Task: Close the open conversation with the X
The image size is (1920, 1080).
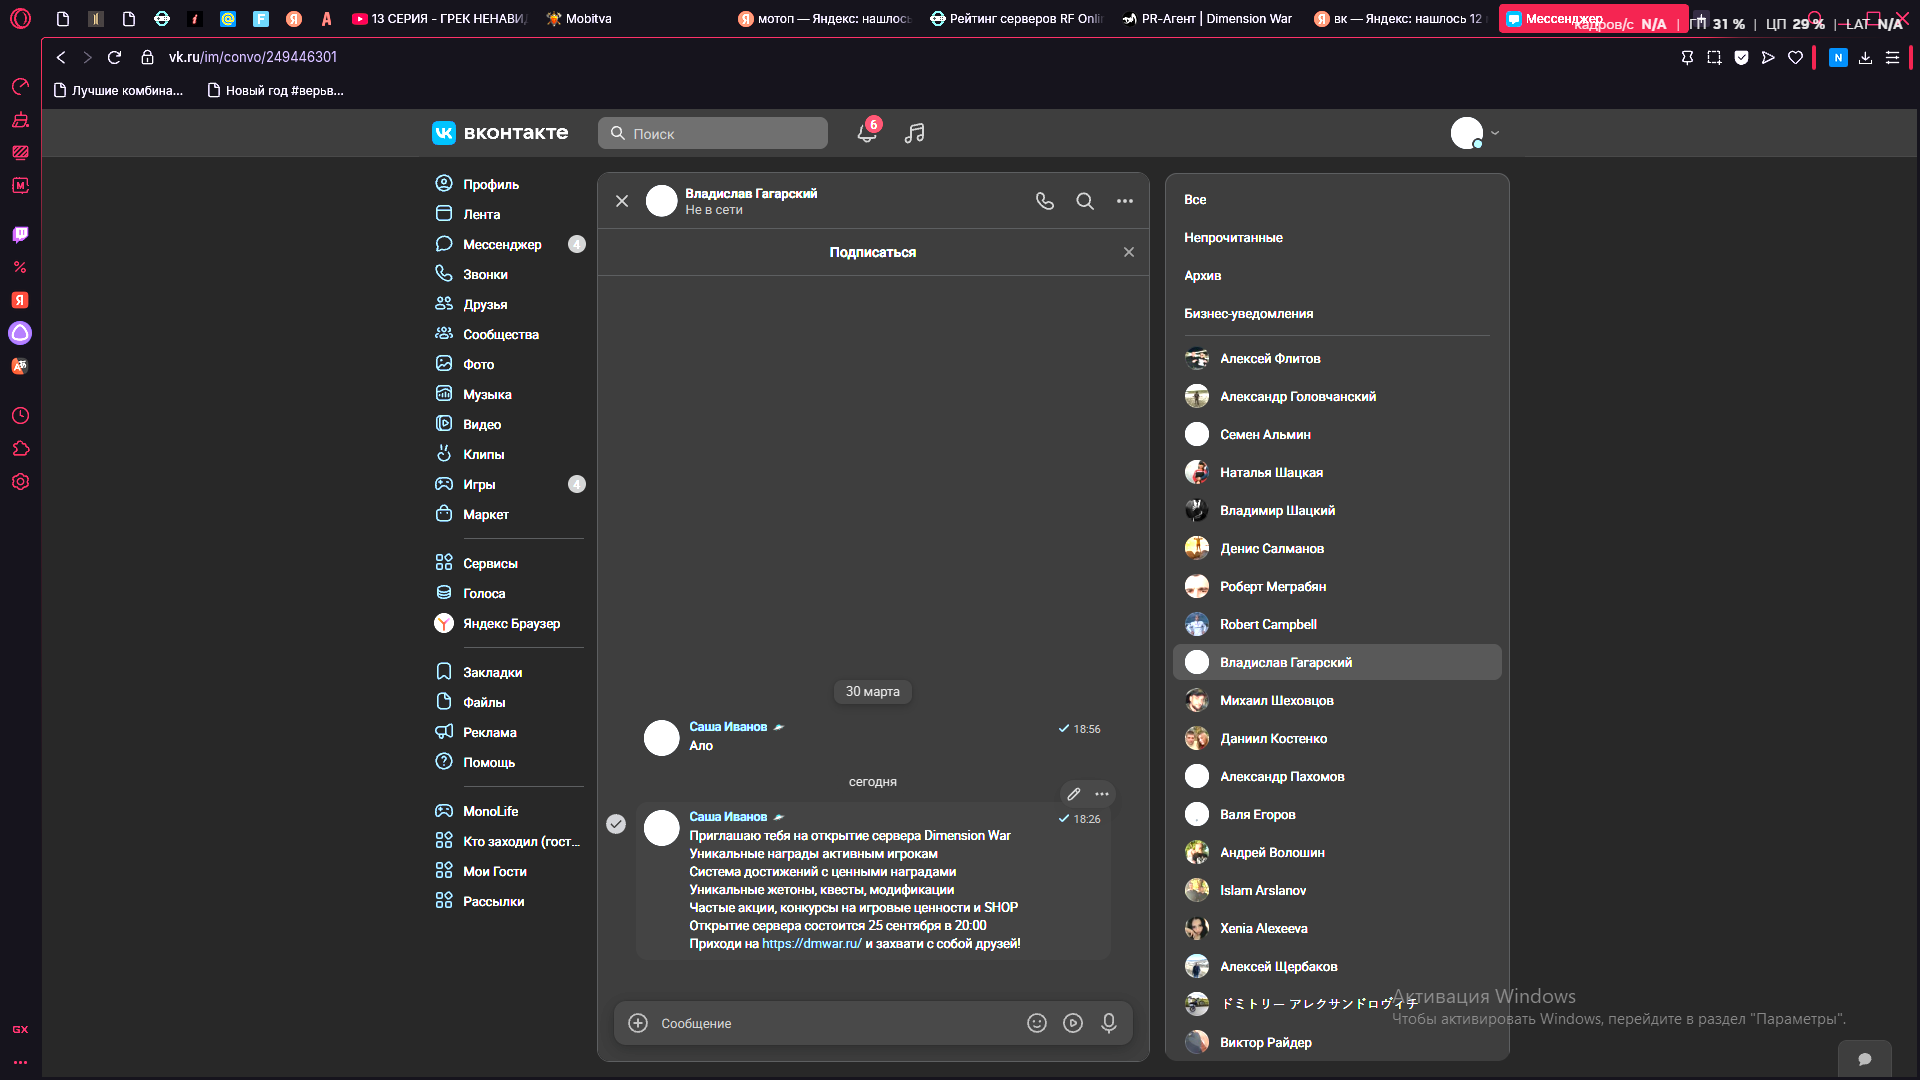Action: coord(622,201)
